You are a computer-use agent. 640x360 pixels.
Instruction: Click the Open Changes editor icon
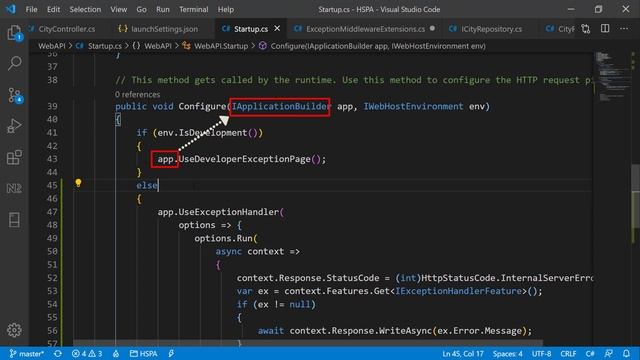click(x=586, y=29)
